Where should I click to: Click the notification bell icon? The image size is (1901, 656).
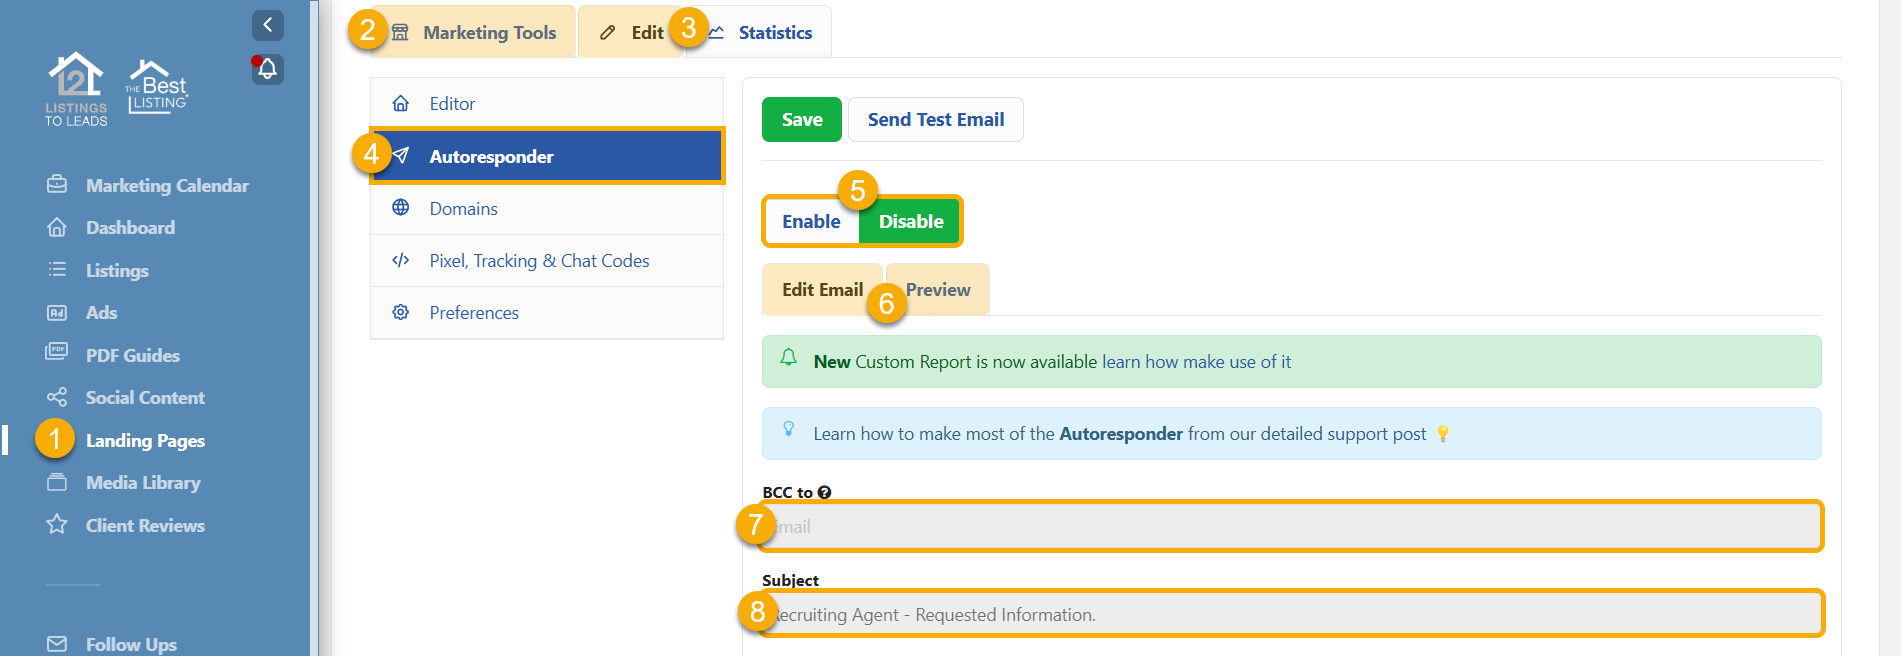tap(267, 69)
